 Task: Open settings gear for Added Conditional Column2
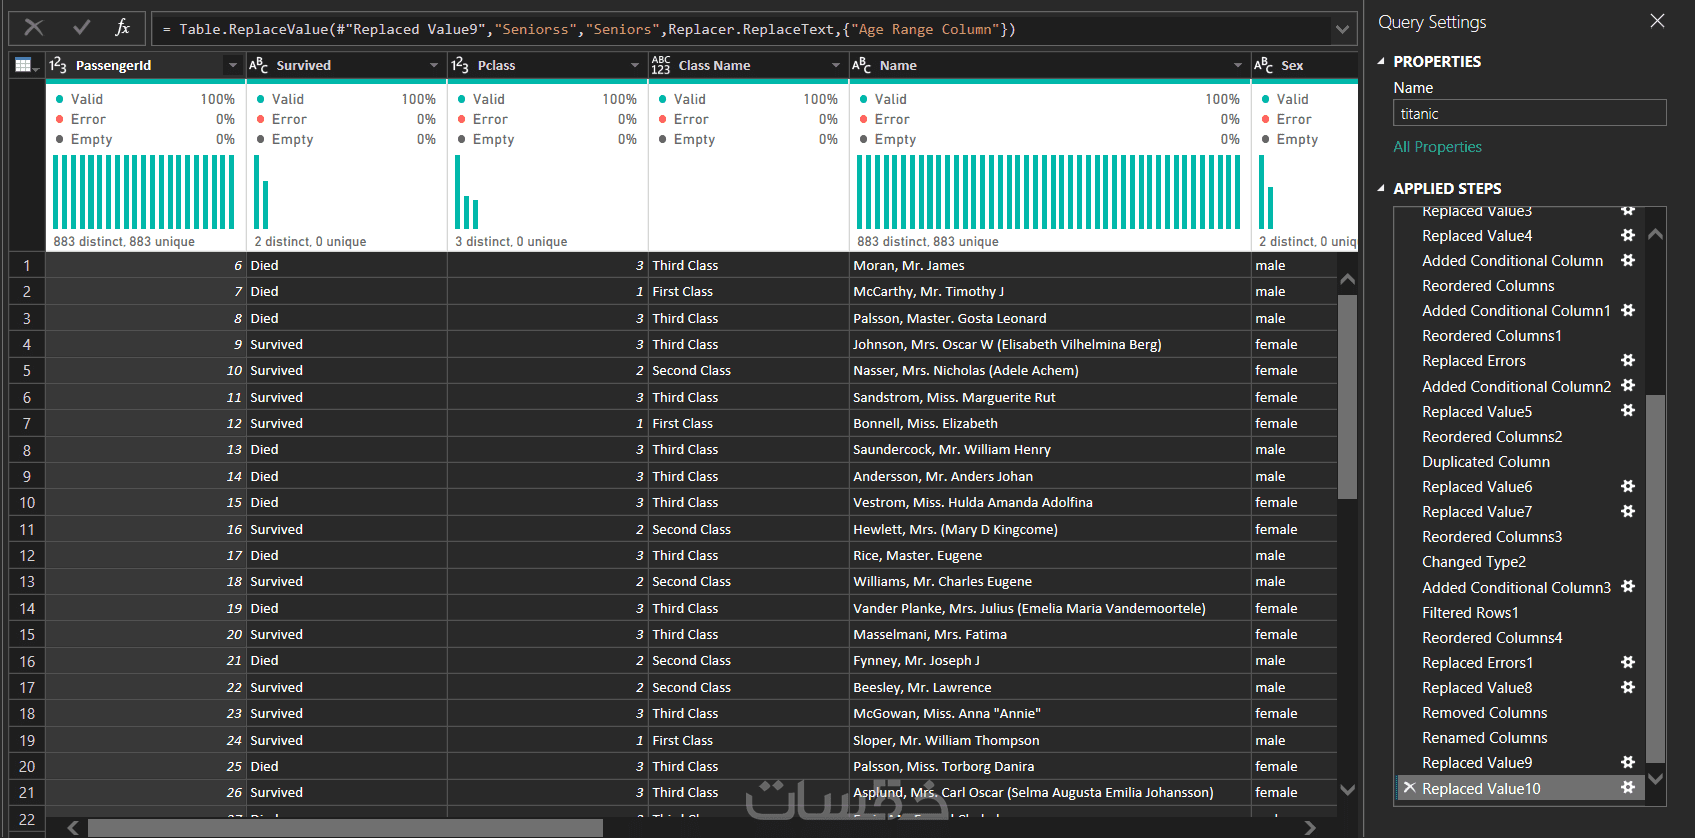[1628, 385]
